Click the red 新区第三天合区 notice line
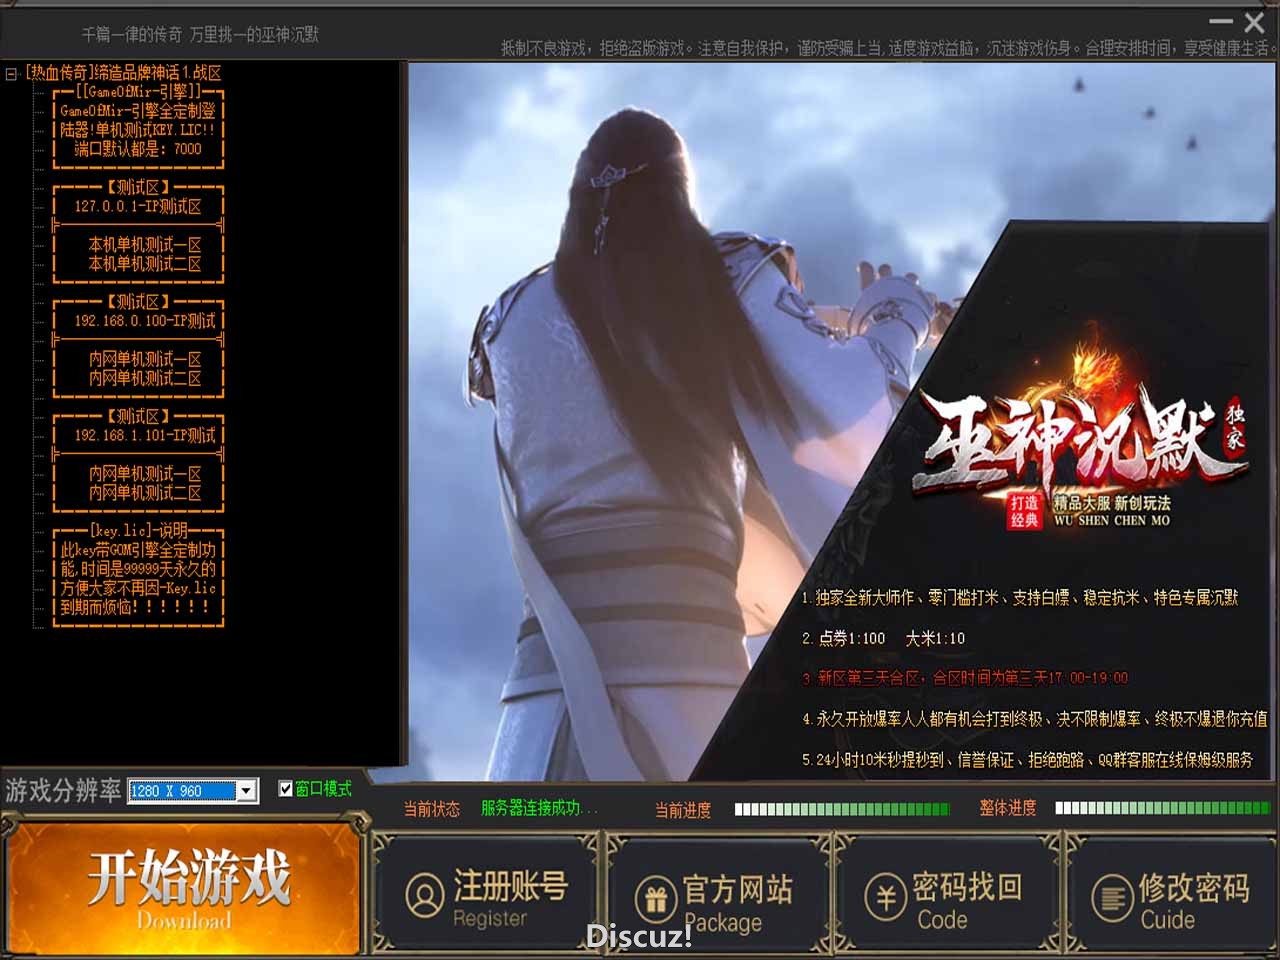The width and height of the screenshot is (1280, 960). tap(965, 678)
